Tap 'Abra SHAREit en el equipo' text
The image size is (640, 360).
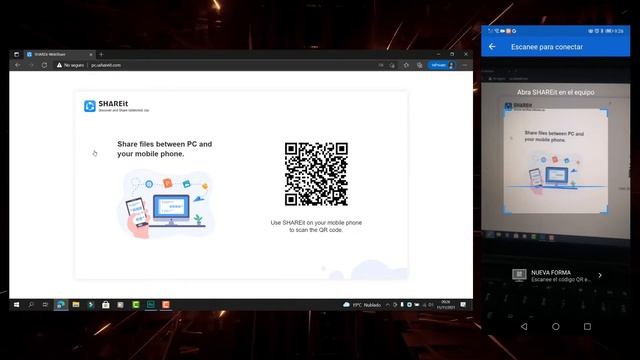point(556,92)
